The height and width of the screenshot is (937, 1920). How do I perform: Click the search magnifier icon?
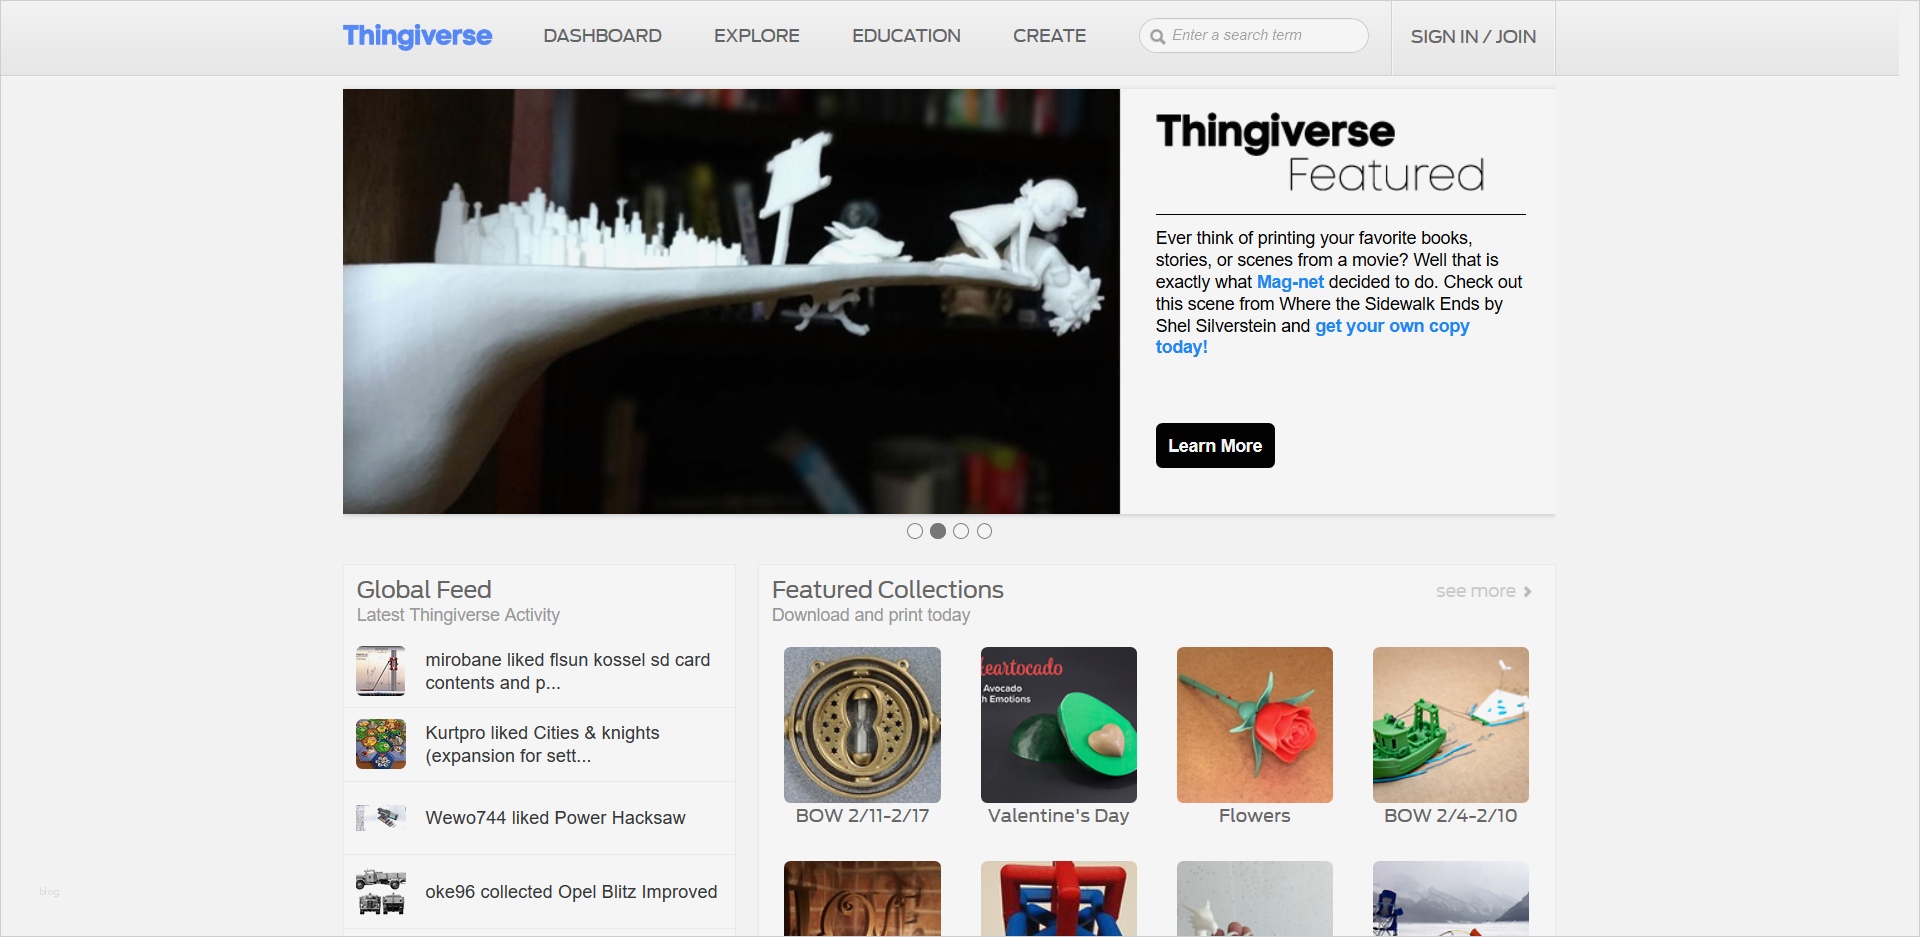pos(1157,36)
